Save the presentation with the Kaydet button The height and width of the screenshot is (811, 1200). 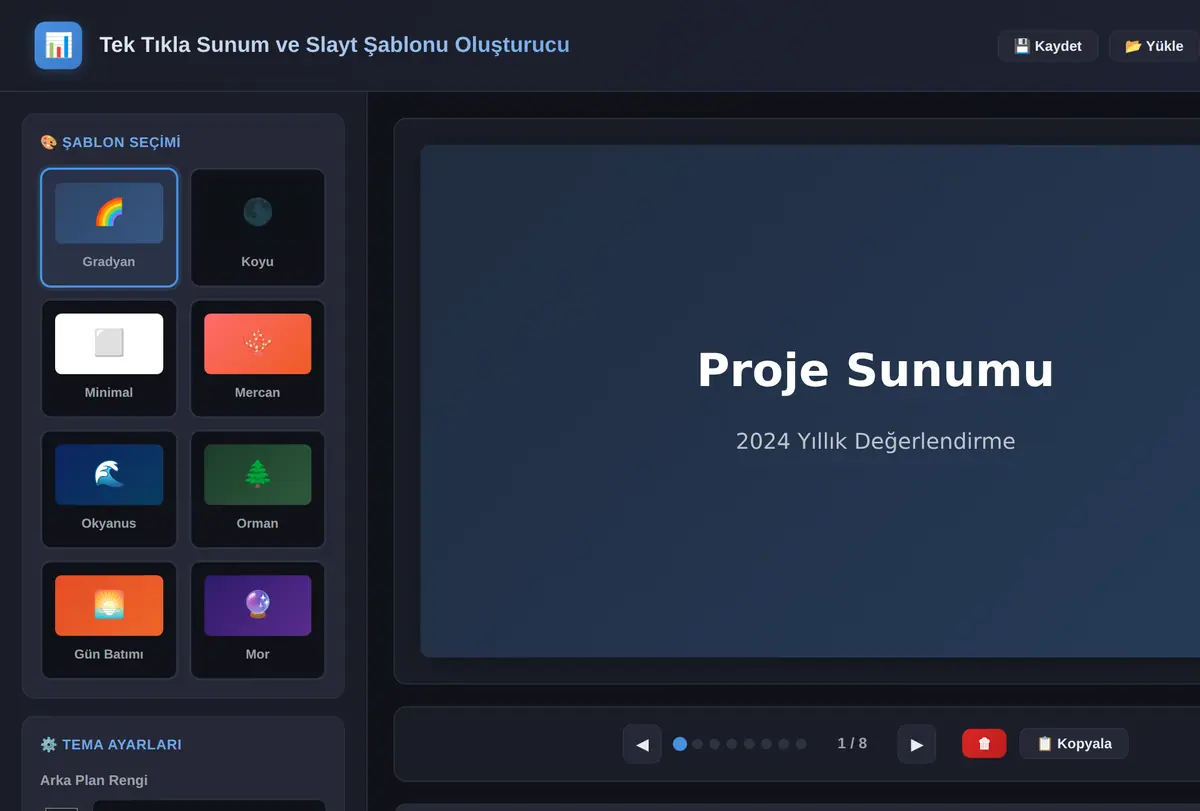[1048, 46]
